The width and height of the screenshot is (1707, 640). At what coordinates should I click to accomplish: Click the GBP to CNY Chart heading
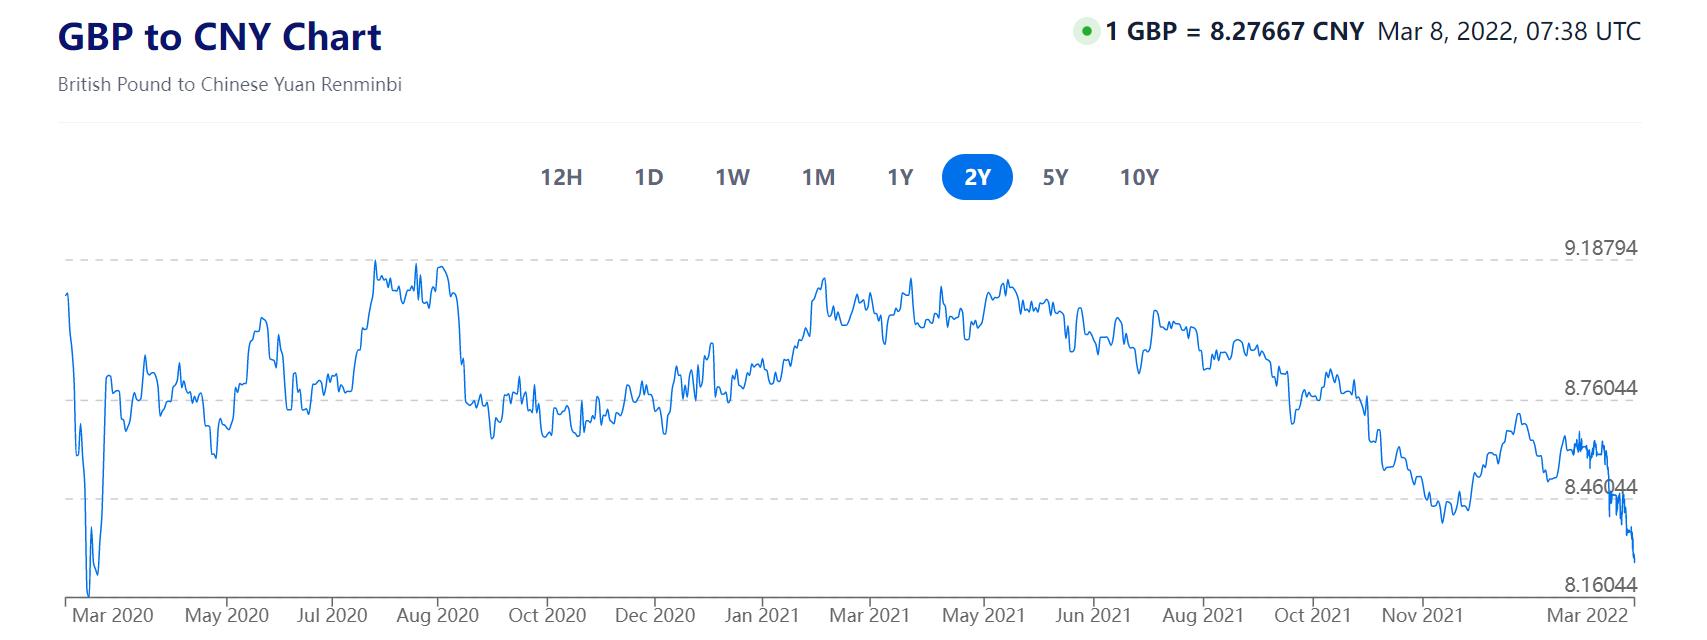[x=220, y=38]
